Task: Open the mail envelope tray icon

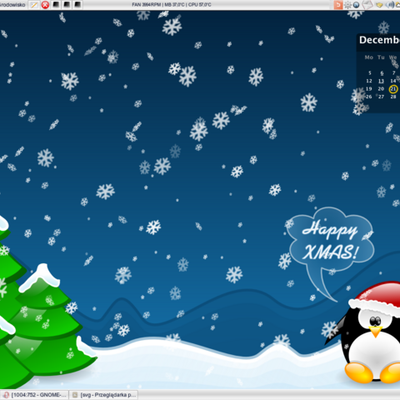Action: 367,5
